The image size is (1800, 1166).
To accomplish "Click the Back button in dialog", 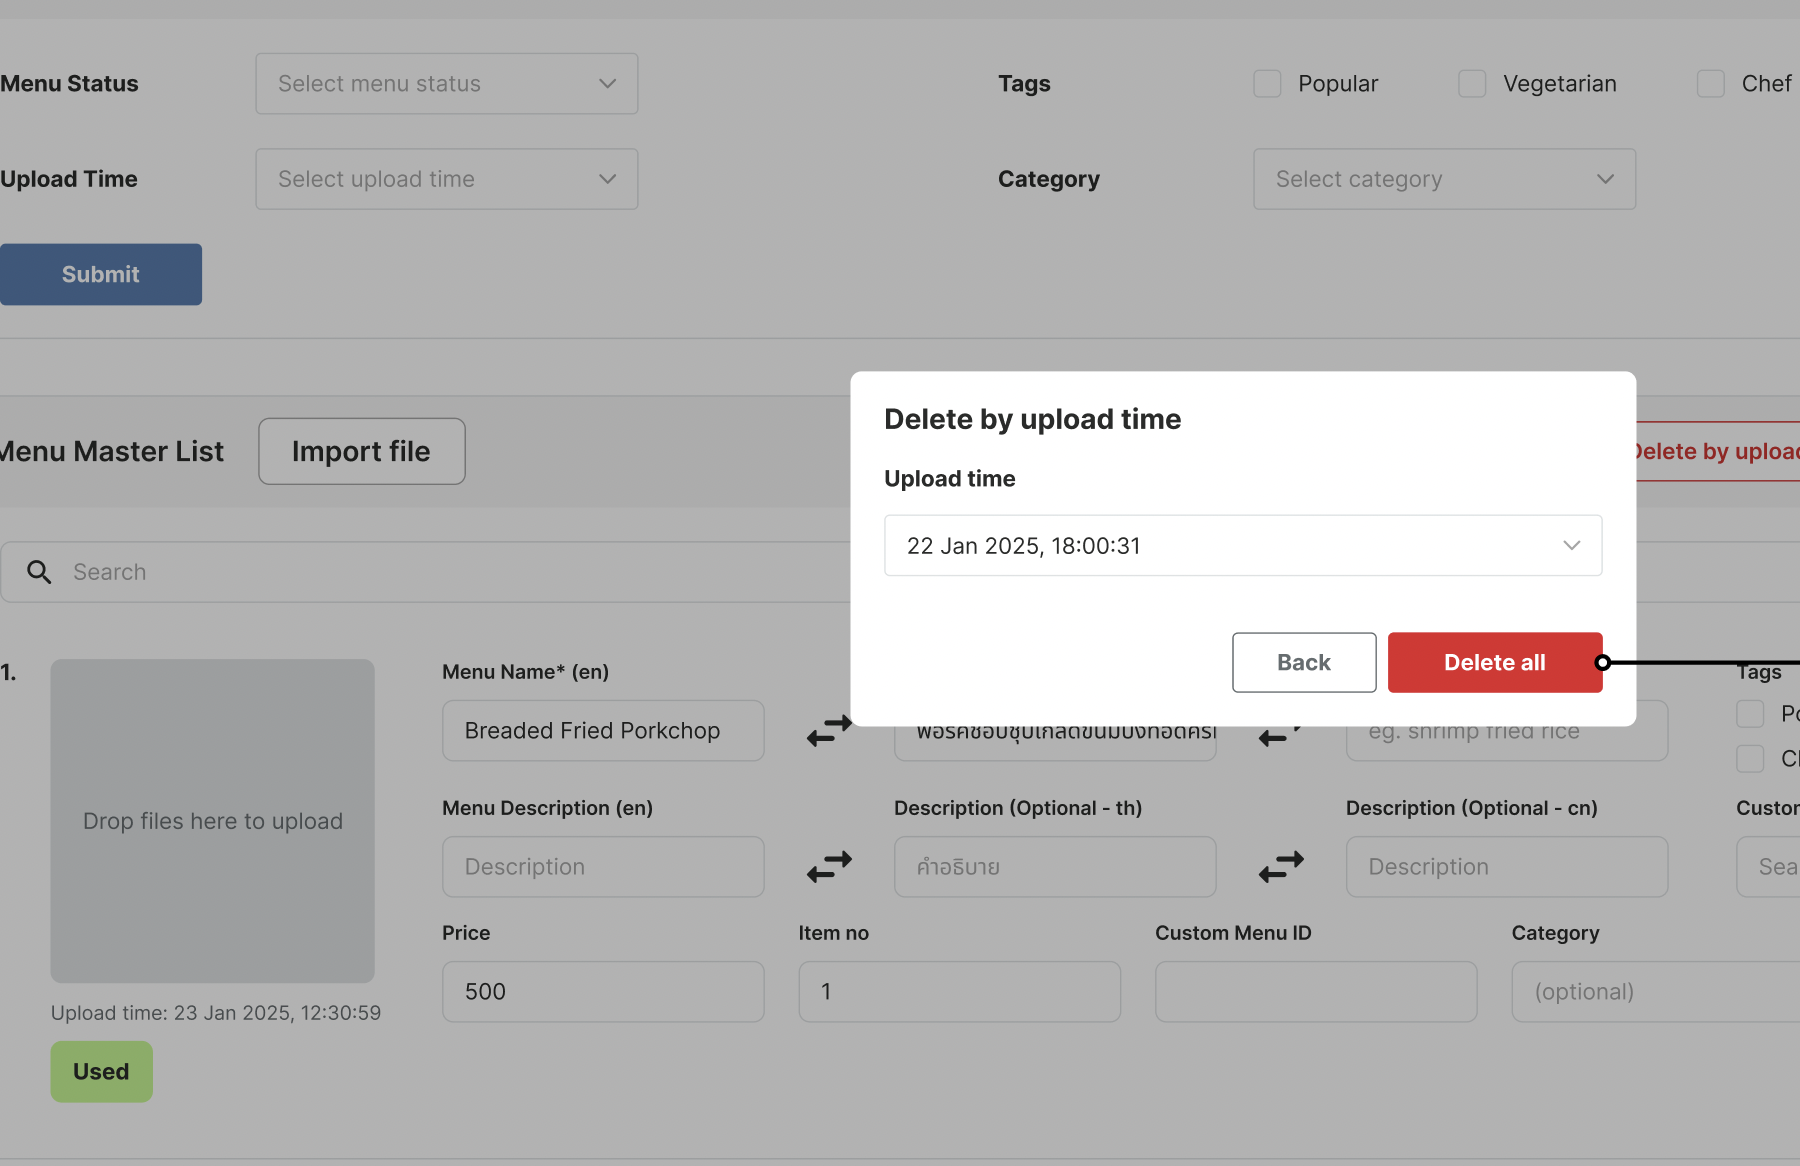I will coord(1303,662).
